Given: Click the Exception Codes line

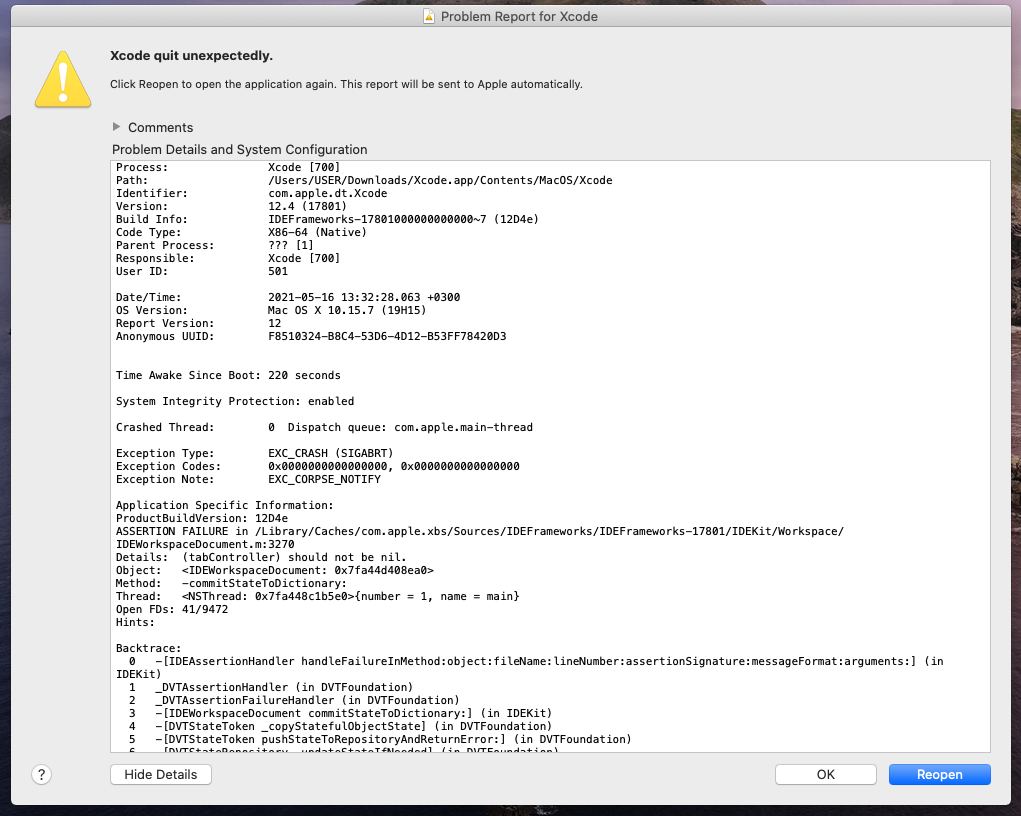Looking at the screenshot, I should tap(318, 467).
